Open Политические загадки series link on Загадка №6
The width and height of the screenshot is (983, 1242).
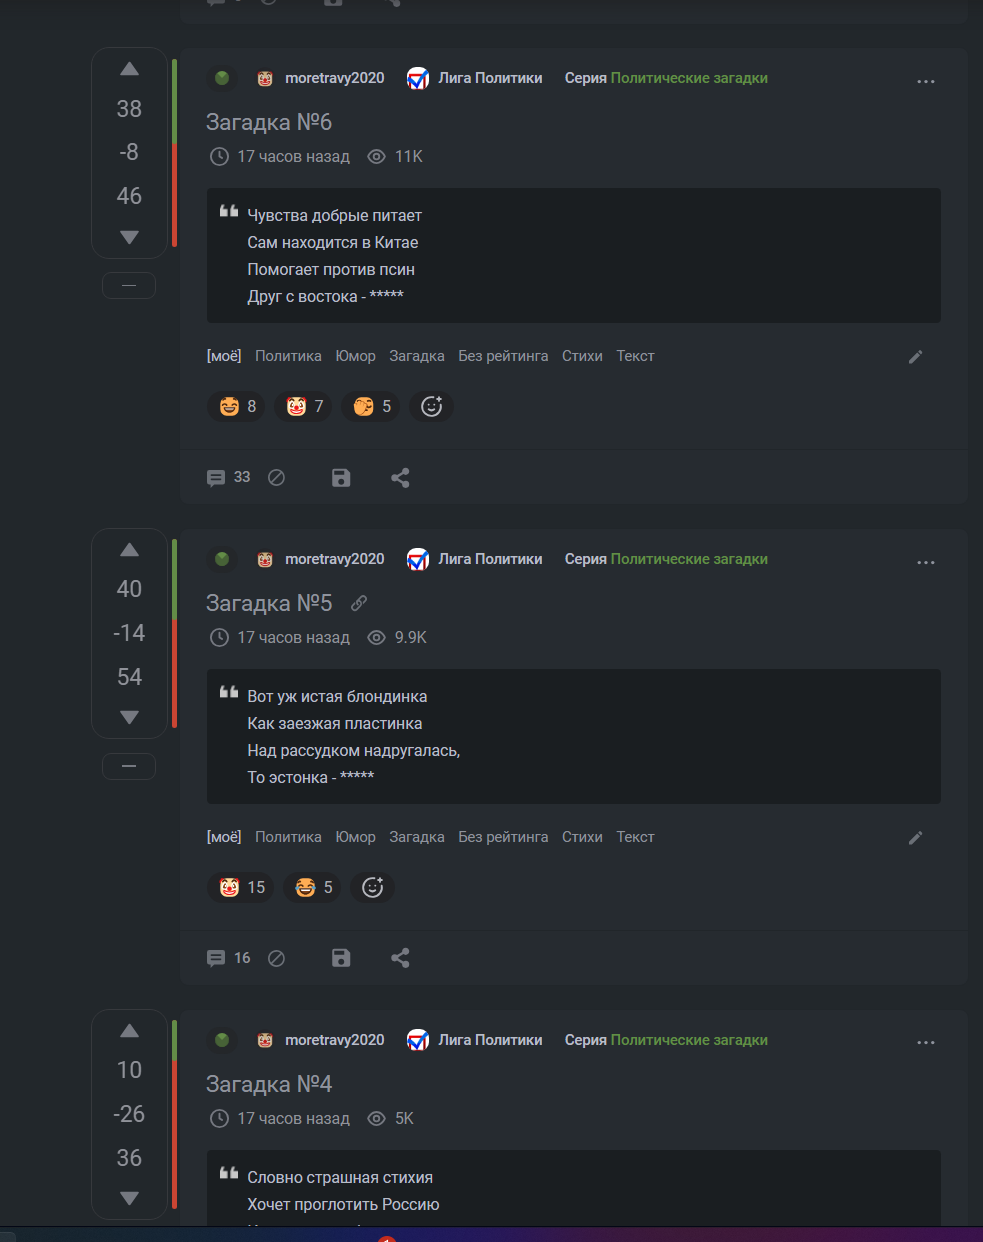click(x=689, y=78)
